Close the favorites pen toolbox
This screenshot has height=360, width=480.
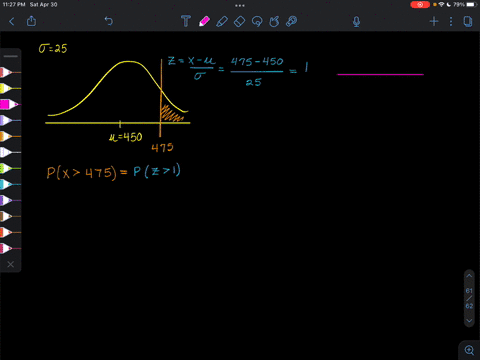tap(11, 264)
